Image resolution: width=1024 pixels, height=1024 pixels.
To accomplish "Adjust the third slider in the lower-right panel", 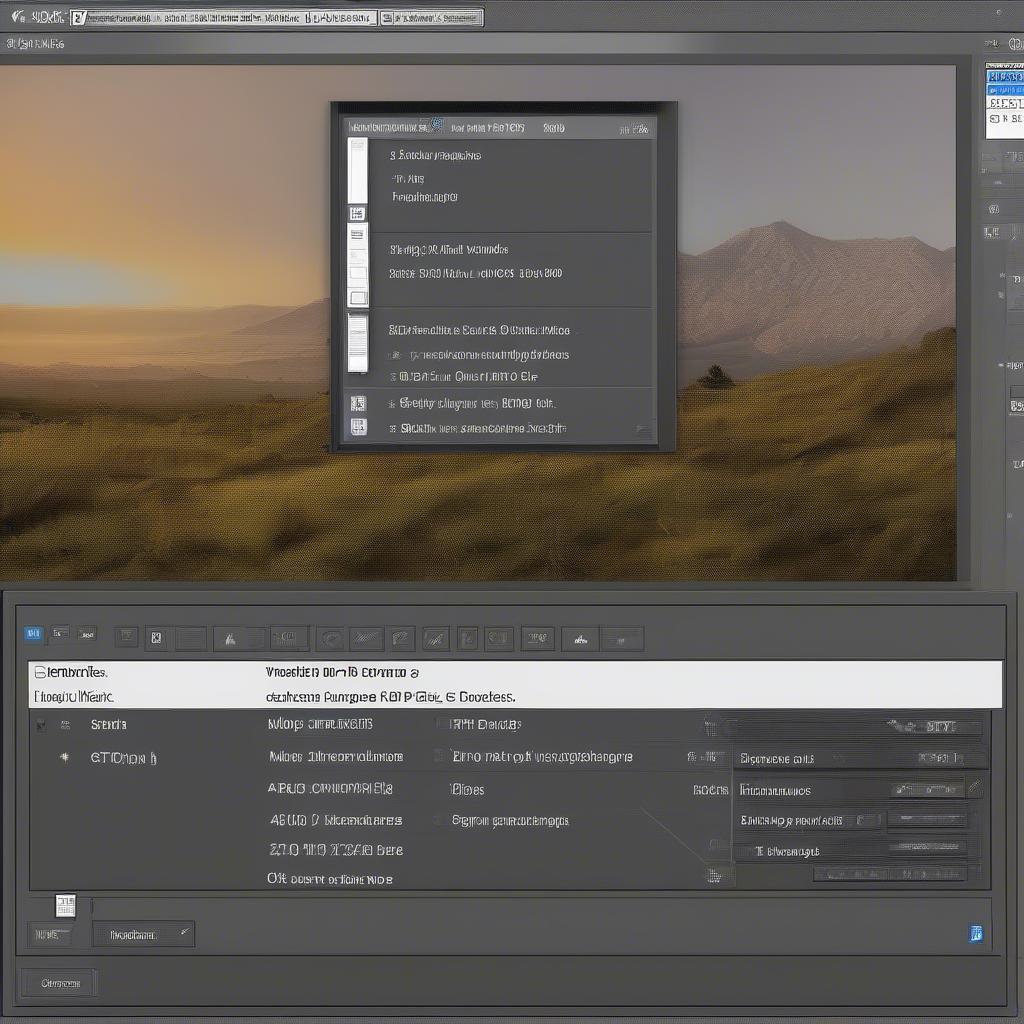I will click(927, 847).
